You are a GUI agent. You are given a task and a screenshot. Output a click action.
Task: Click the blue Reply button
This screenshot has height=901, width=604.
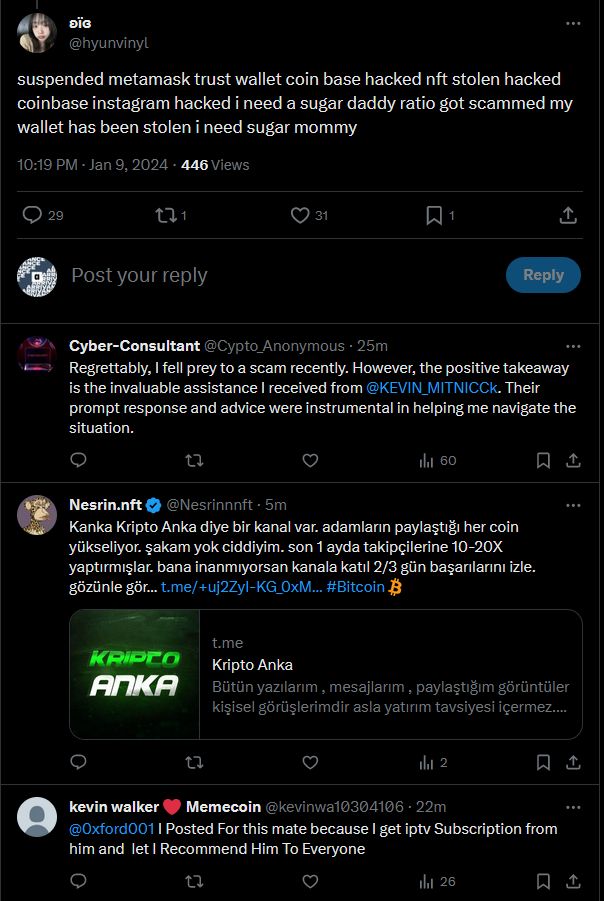click(543, 275)
